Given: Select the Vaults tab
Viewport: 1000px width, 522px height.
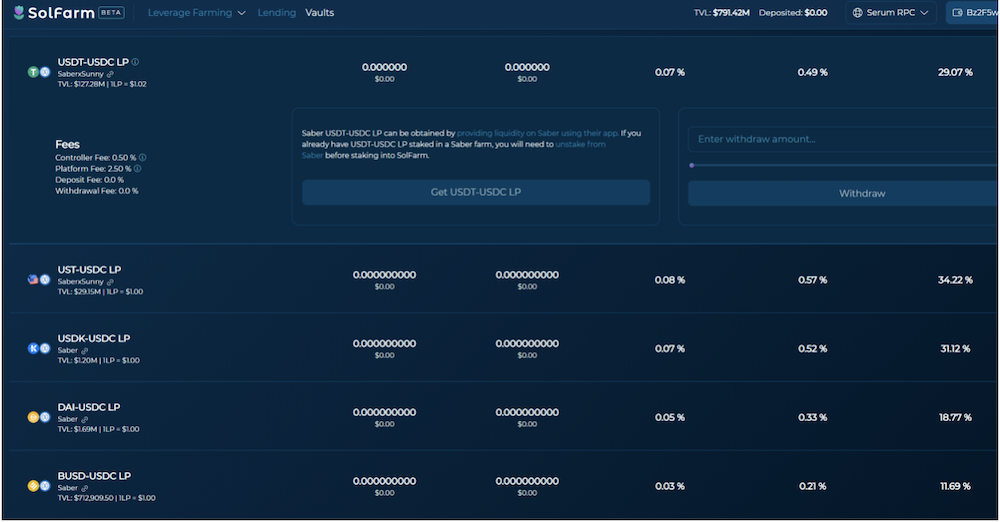Looking at the screenshot, I should pos(320,12).
